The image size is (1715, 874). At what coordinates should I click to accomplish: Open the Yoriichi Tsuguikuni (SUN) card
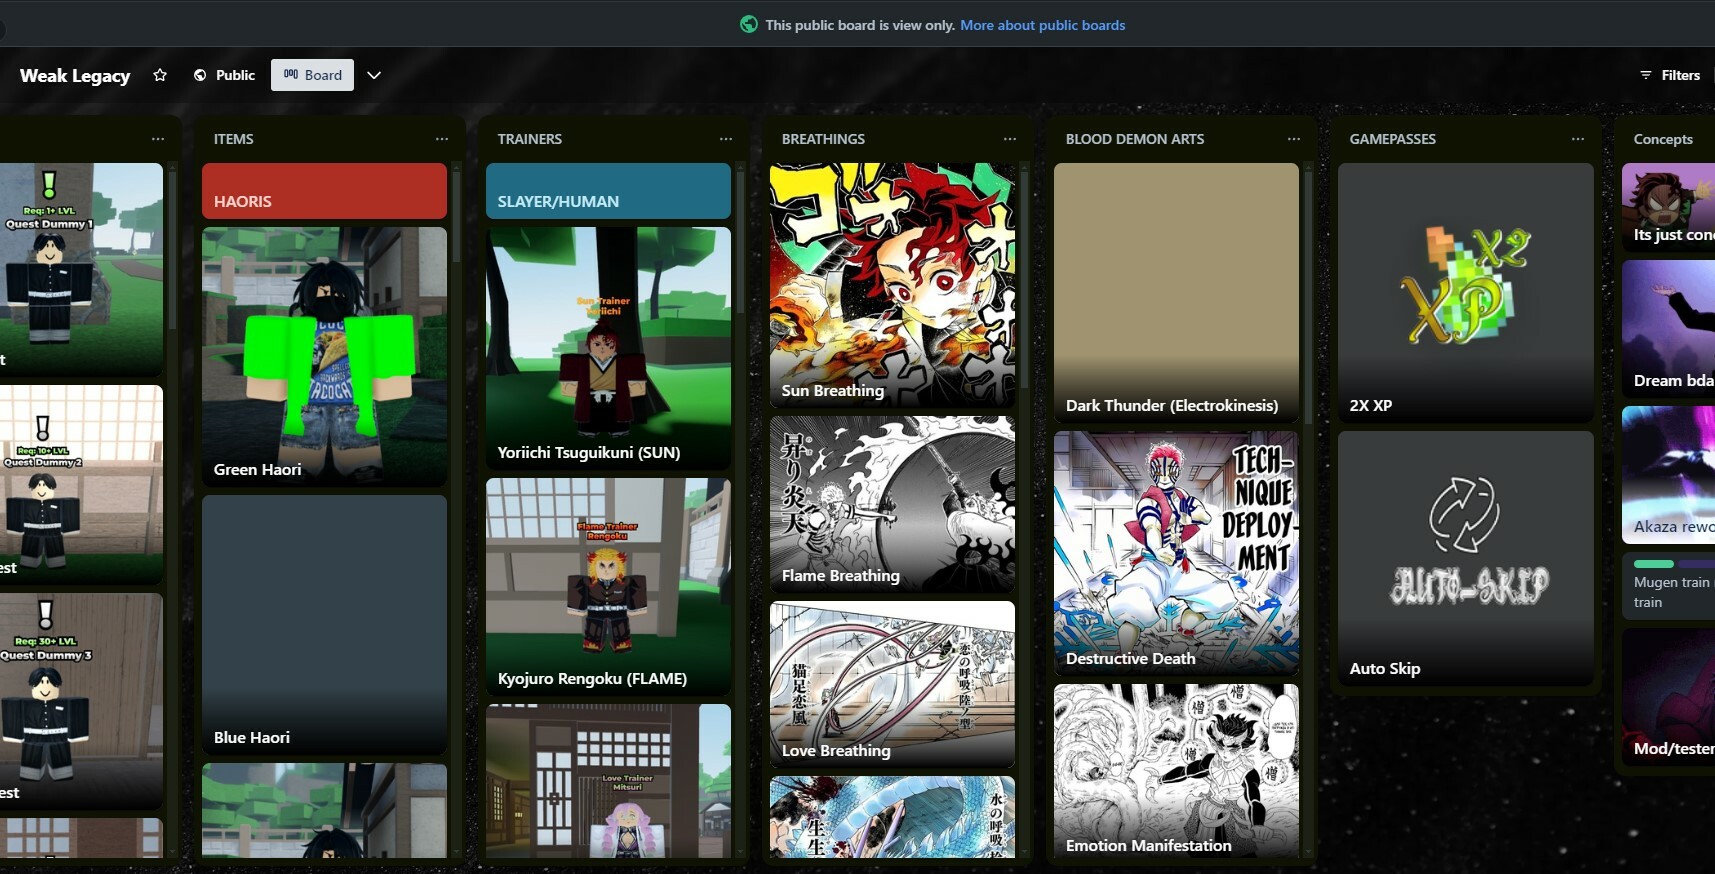[x=608, y=348]
